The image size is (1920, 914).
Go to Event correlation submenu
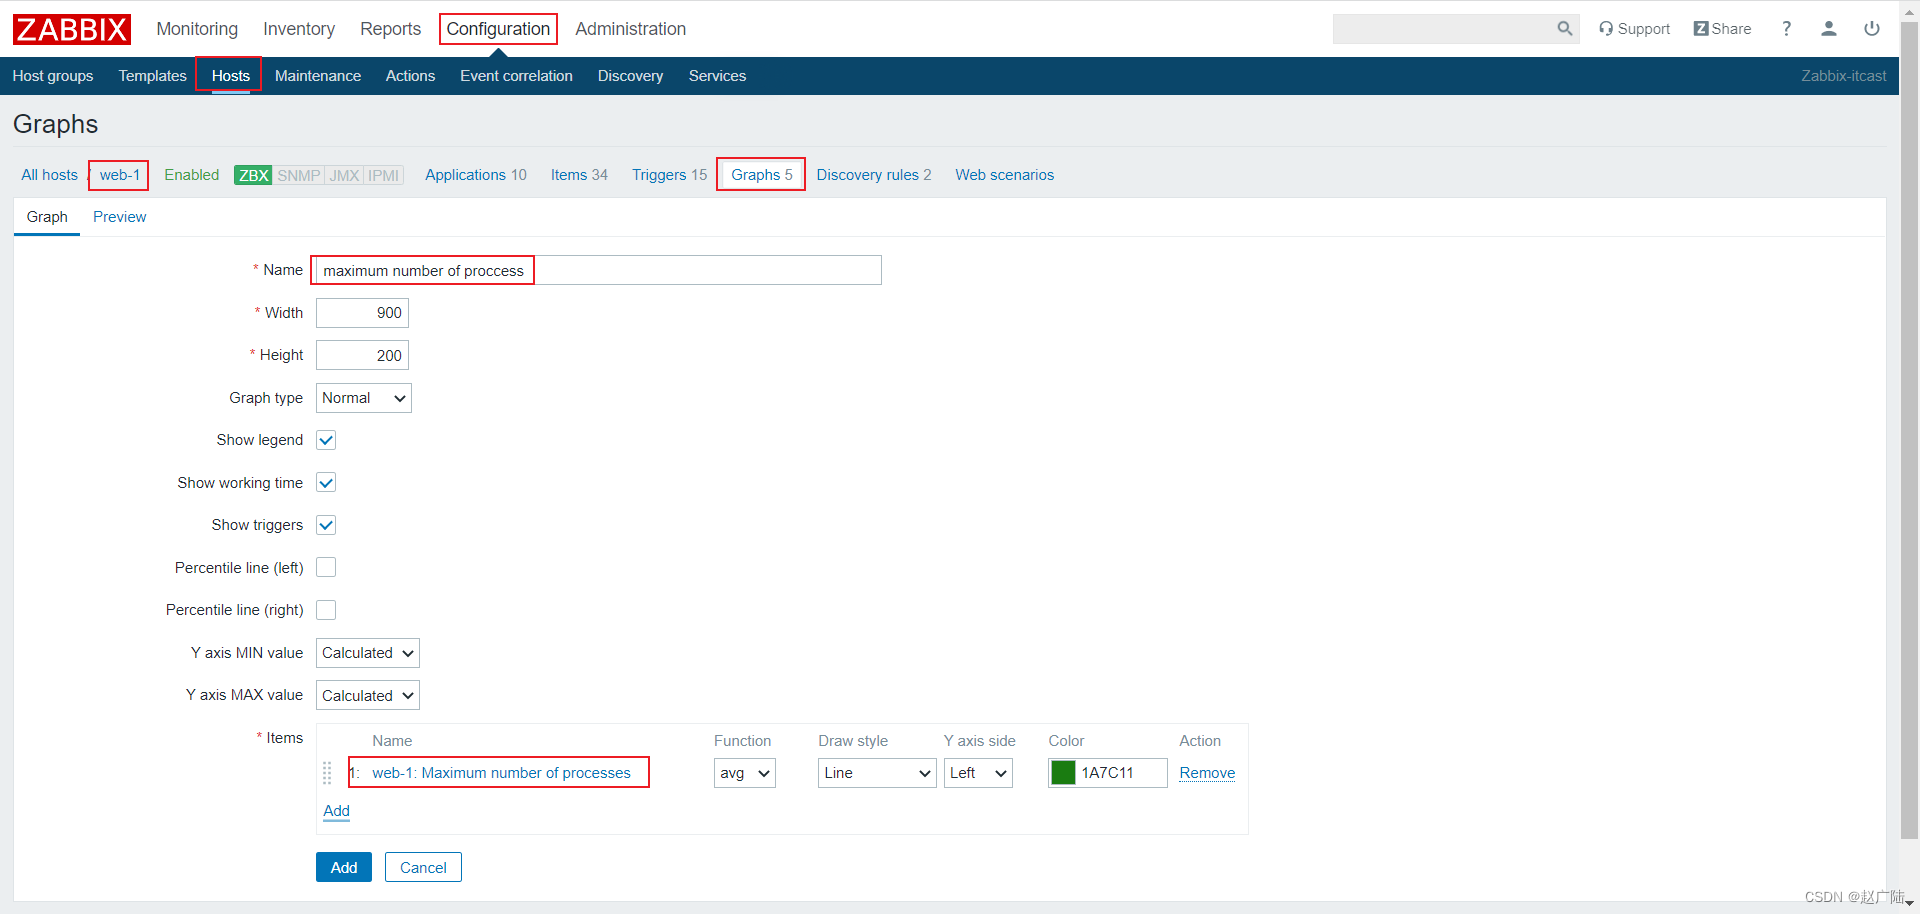516,76
